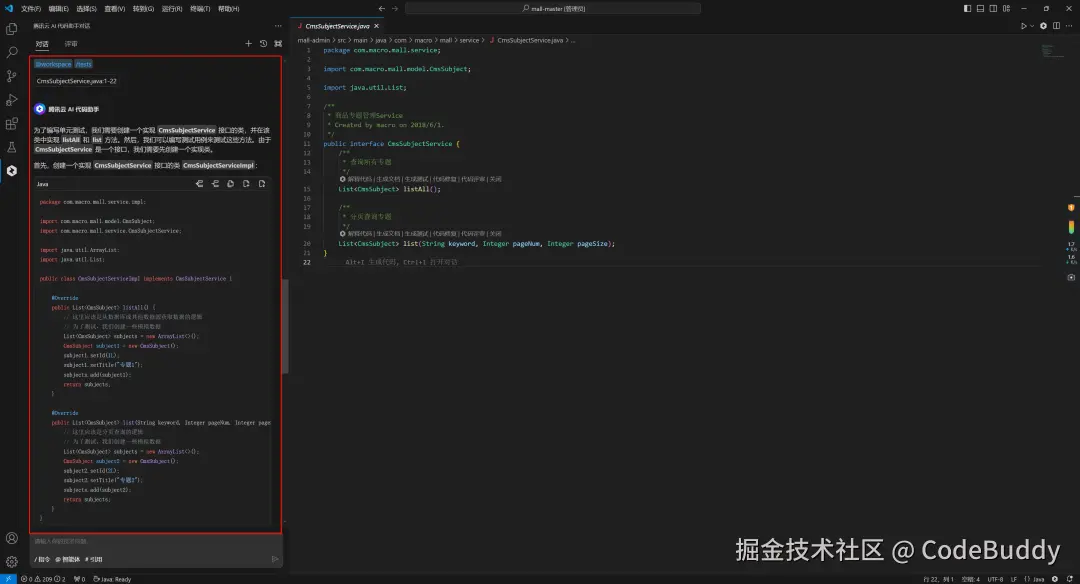Open the Testing flask view
The image size is (1080, 584).
(12, 147)
